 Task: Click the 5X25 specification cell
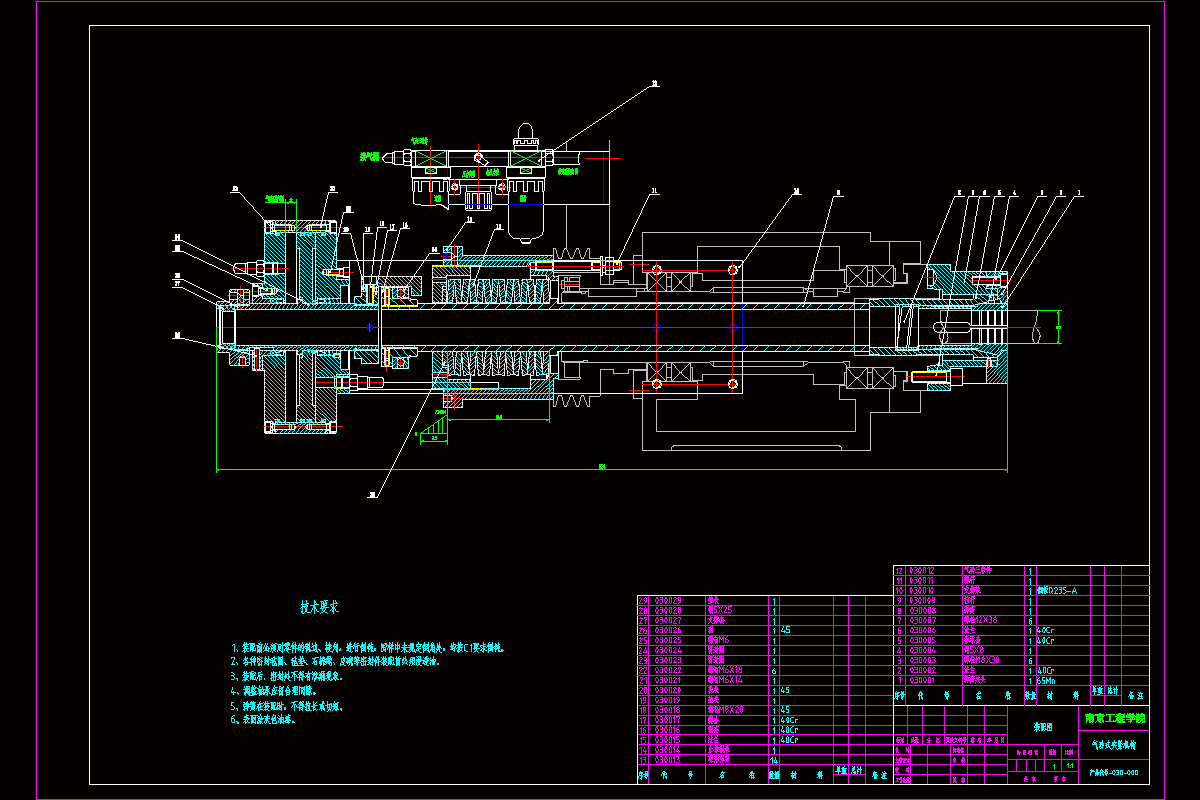tap(722, 610)
